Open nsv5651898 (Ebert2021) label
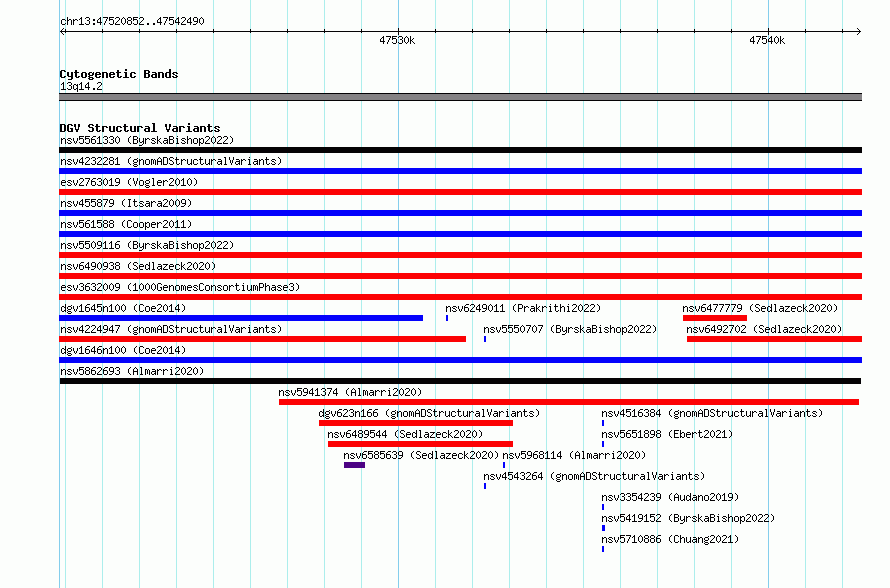 [x=668, y=434]
